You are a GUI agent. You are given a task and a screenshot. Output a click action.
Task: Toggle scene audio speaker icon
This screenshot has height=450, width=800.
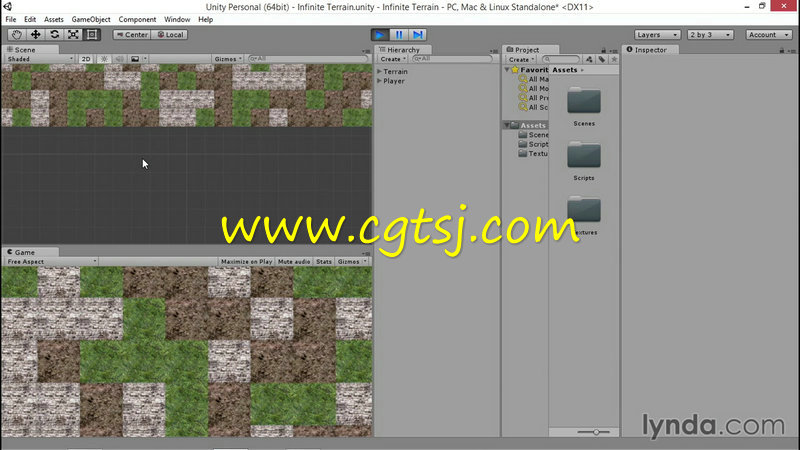(x=119, y=59)
